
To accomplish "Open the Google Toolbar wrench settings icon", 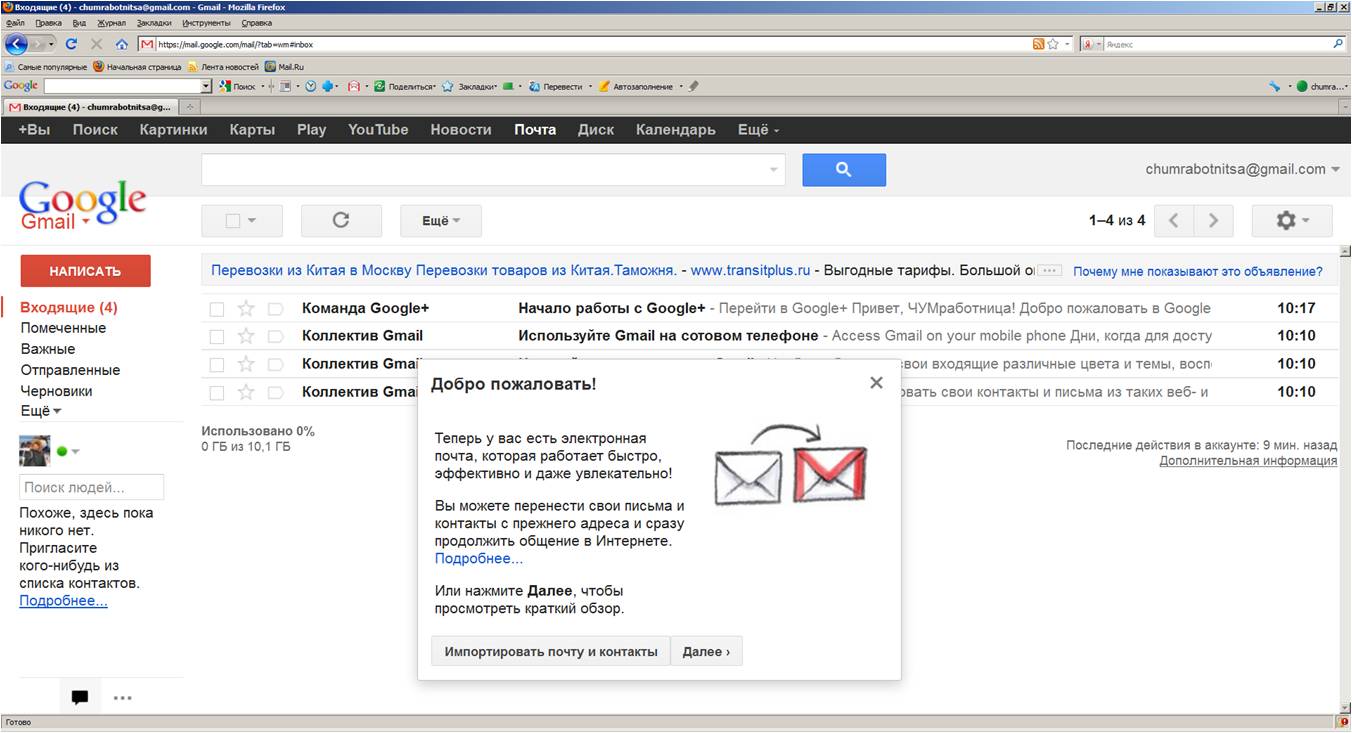I will coord(1274,86).
